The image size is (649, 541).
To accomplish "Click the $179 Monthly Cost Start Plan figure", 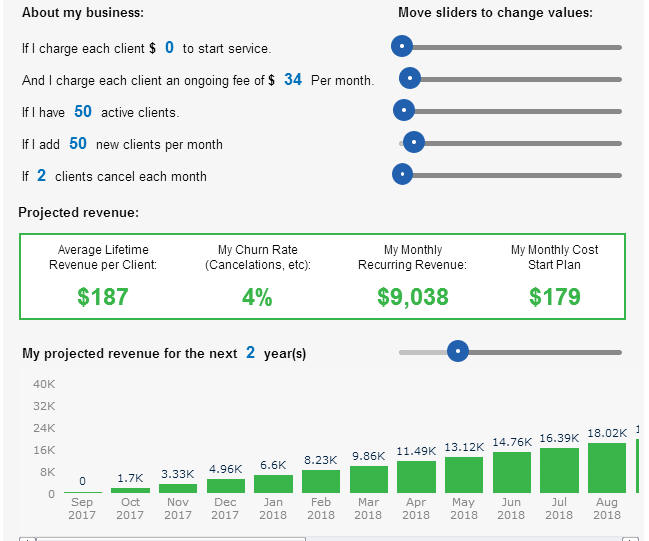I will click(554, 297).
